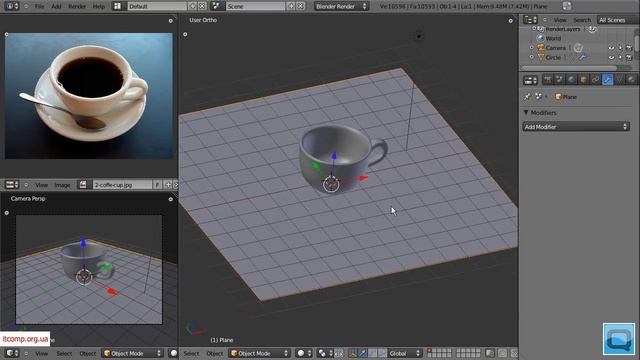640x360 pixels.
Task: Open the World properties tab
Action: pyautogui.click(x=571, y=80)
